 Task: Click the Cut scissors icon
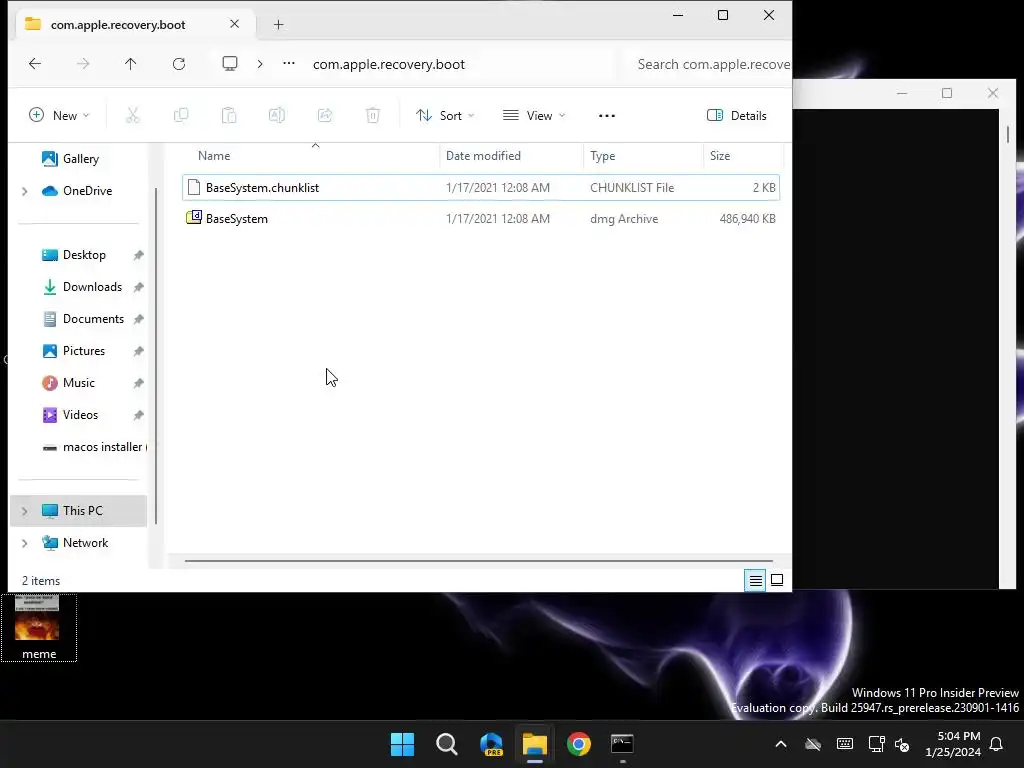[x=133, y=116]
